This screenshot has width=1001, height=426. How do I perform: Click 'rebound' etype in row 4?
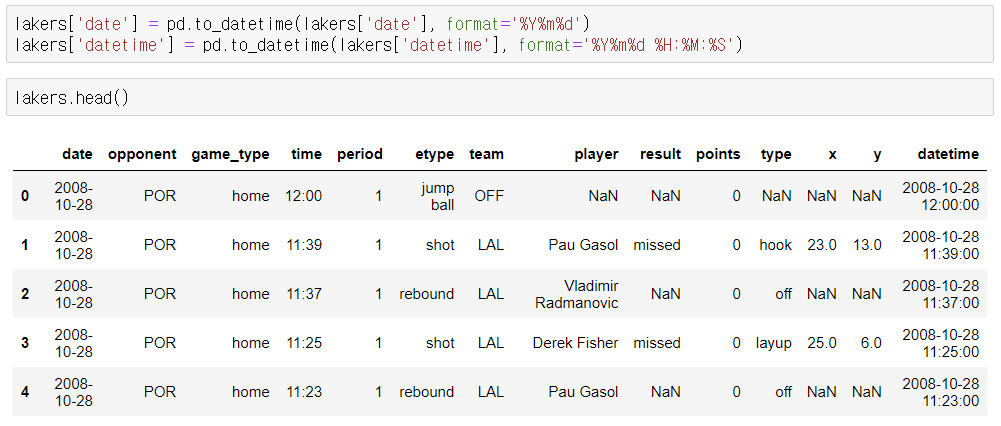coord(427,392)
